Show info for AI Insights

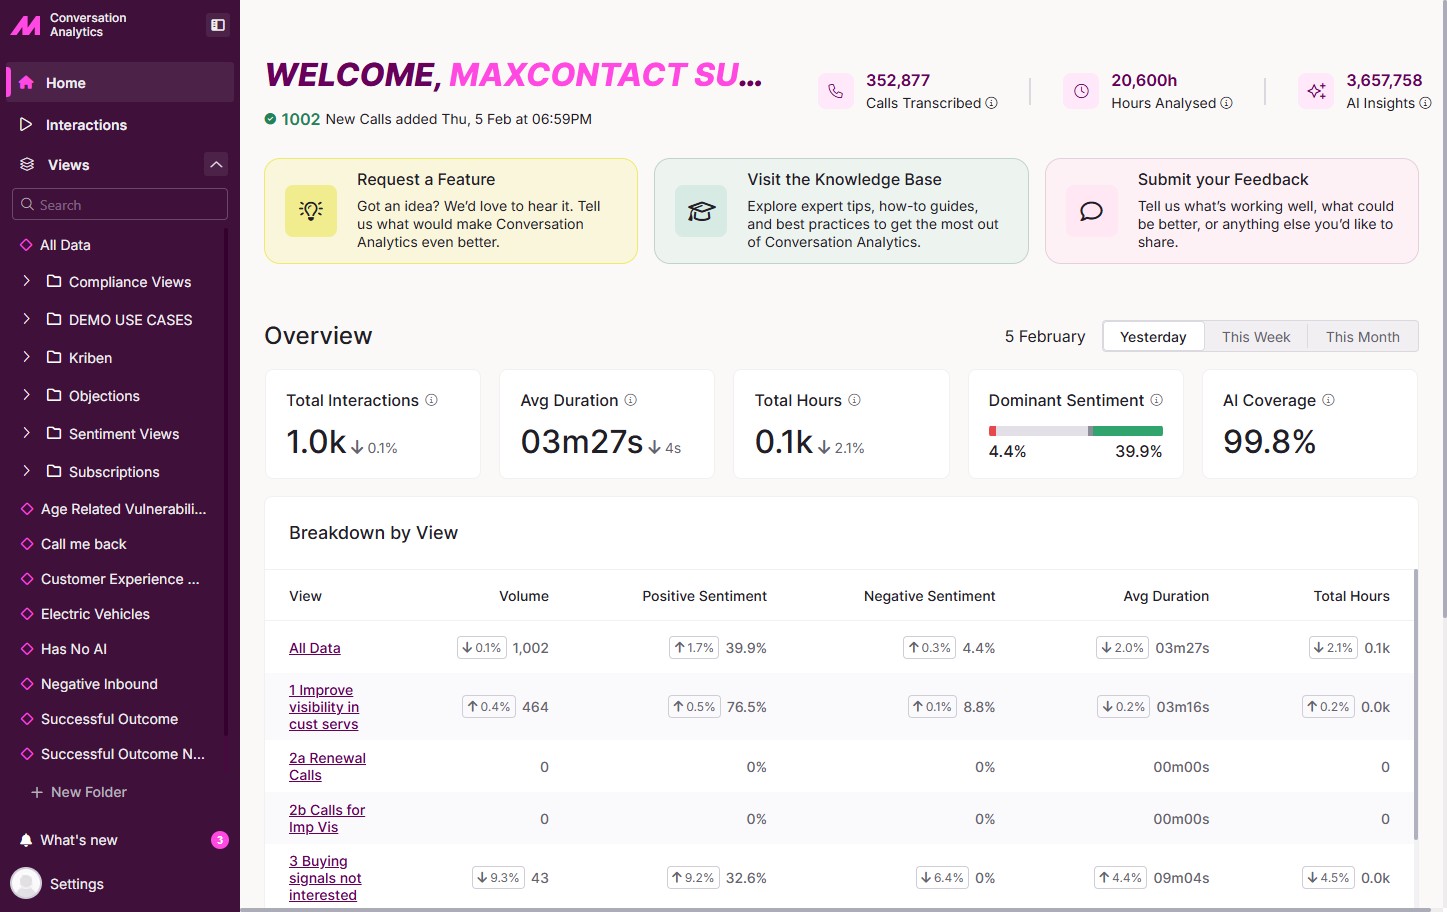pyautogui.click(x=1426, y=103)
